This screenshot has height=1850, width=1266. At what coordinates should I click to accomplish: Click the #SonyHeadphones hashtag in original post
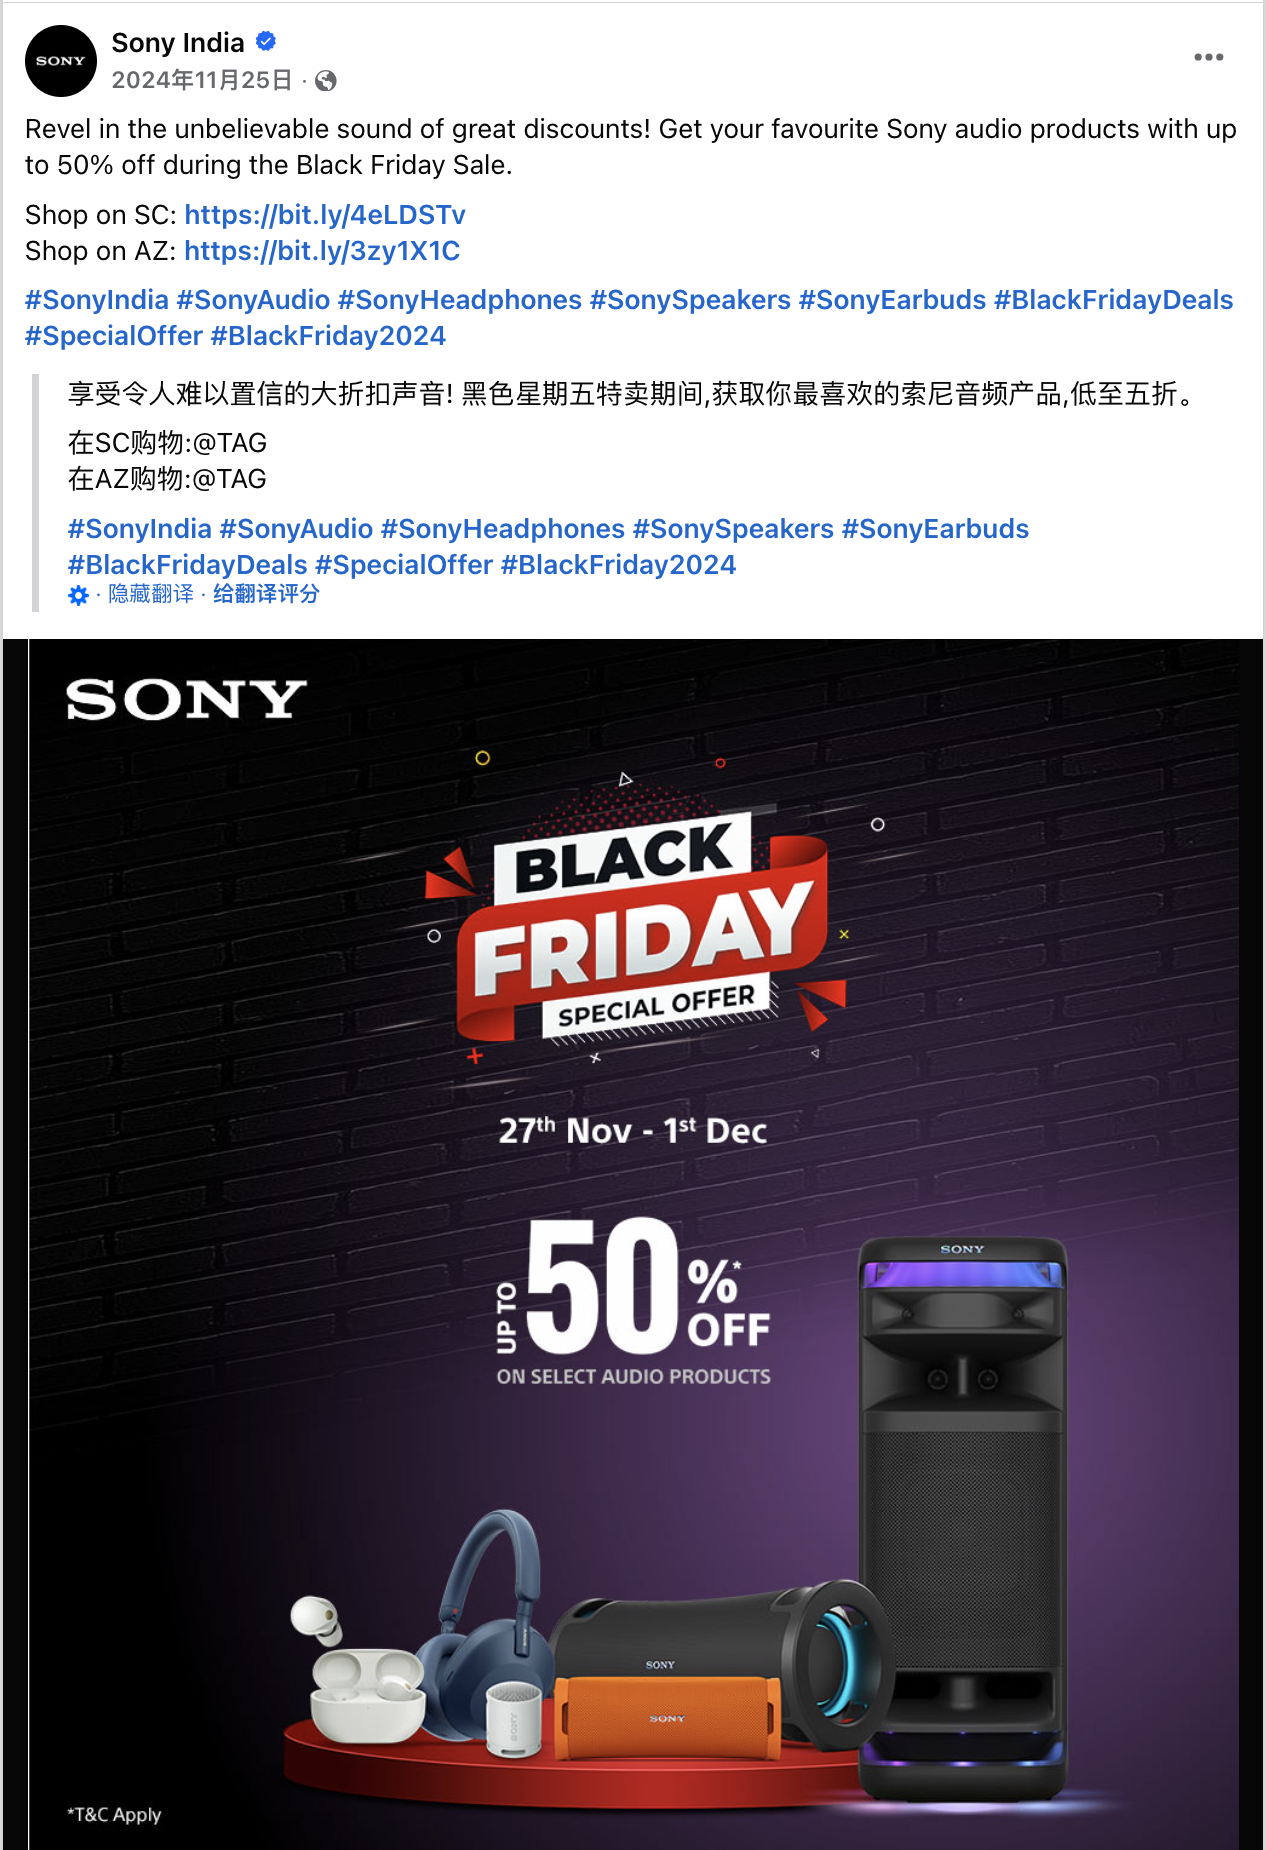460,300
